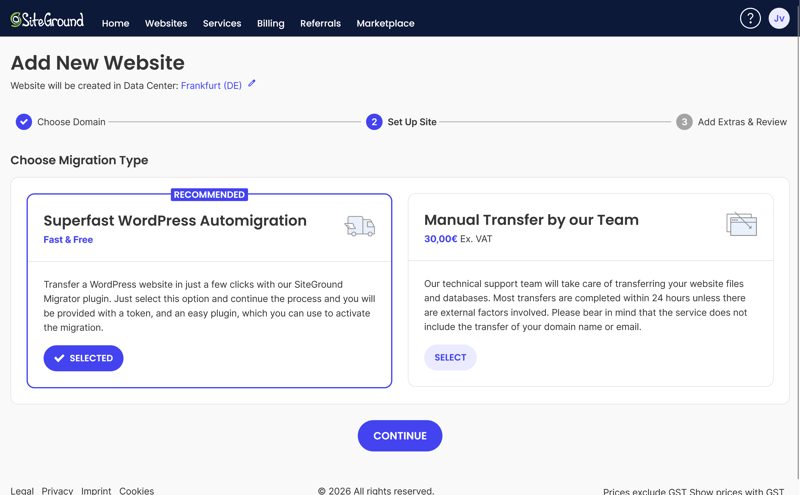Image resolution: width=800 pixels, height=495 pixels.
Task: Open the Websites menu item
Action: point(166,23)
